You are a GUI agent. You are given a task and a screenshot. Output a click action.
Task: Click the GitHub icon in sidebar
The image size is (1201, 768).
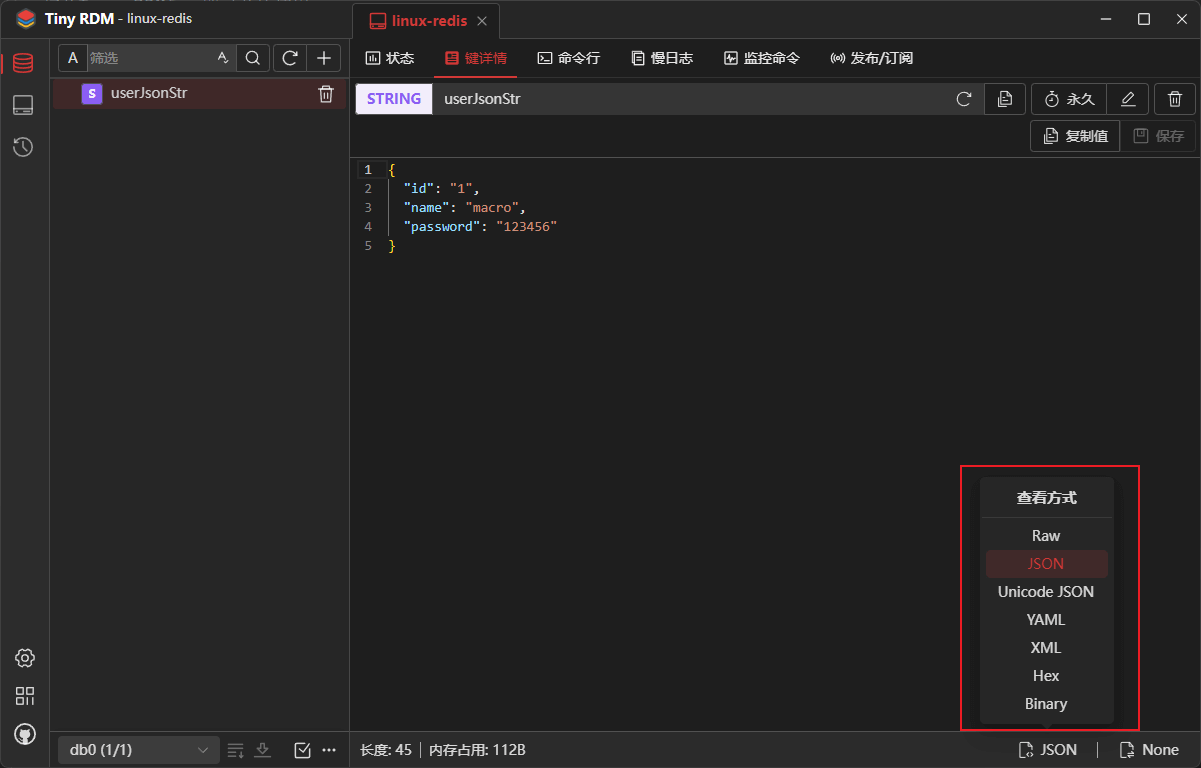click(x=25, y=734)
